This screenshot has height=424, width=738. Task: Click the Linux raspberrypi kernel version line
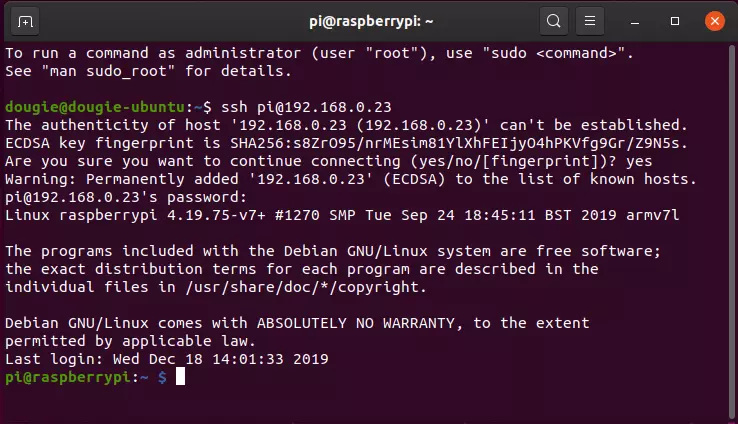[x=342, y=215]
